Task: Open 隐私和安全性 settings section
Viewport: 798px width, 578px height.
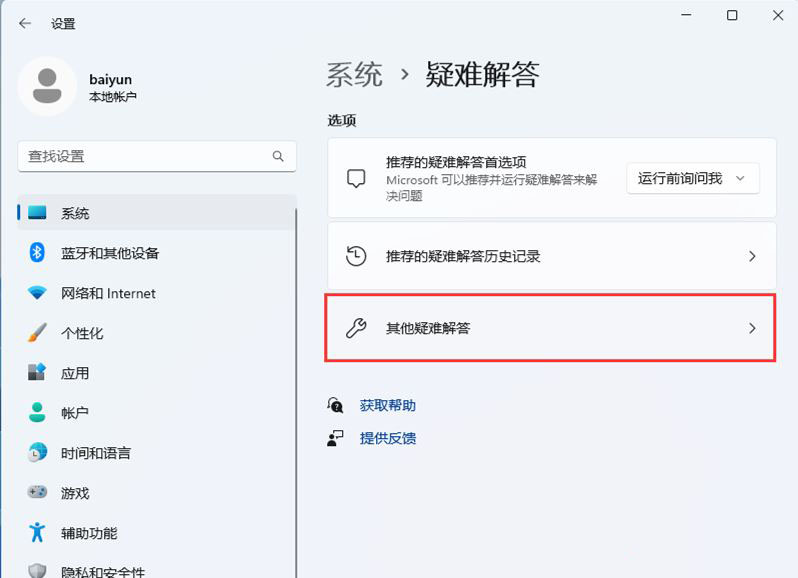Action: [102, 571]
